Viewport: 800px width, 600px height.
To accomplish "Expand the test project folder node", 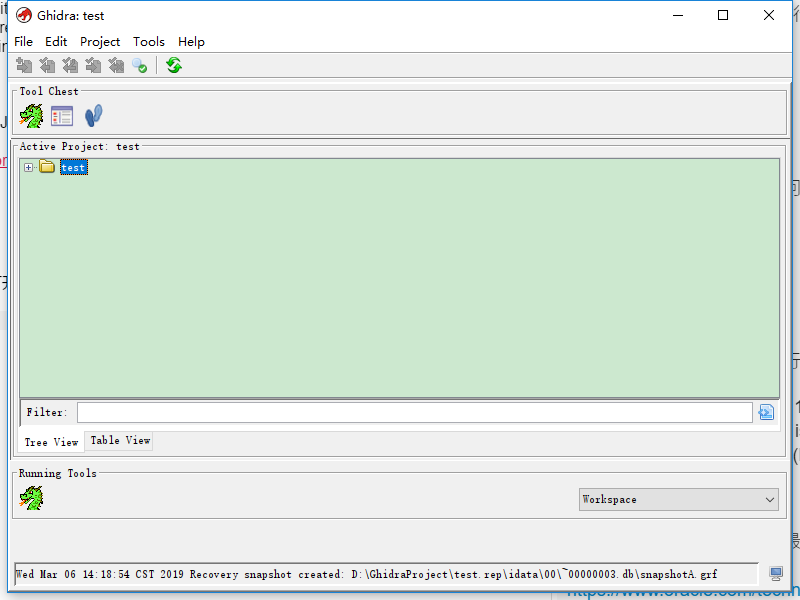I will 28,168.
